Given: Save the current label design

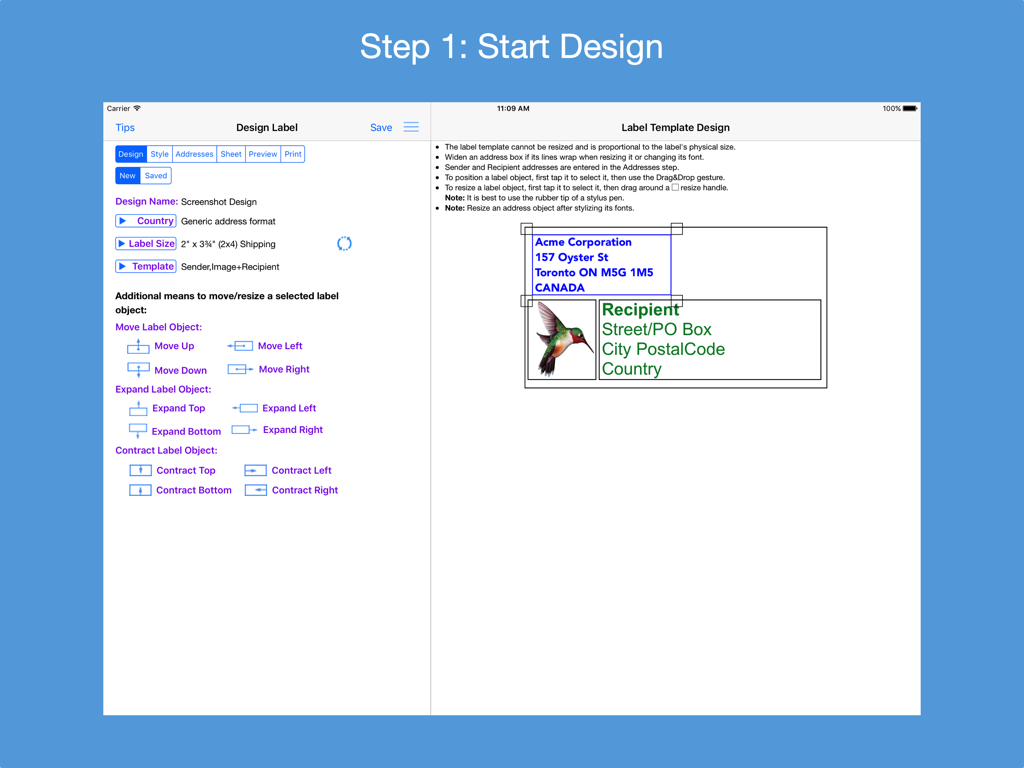Looking at the screenshot, I should point(381,127).
